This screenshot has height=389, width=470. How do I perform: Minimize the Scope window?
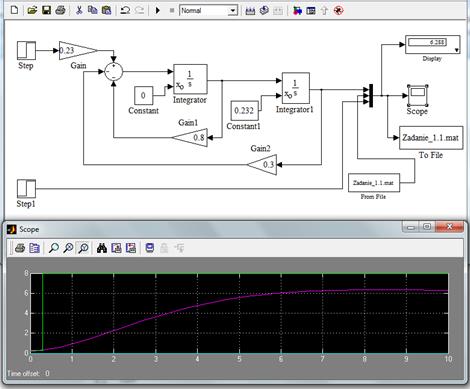pos(411,227)
